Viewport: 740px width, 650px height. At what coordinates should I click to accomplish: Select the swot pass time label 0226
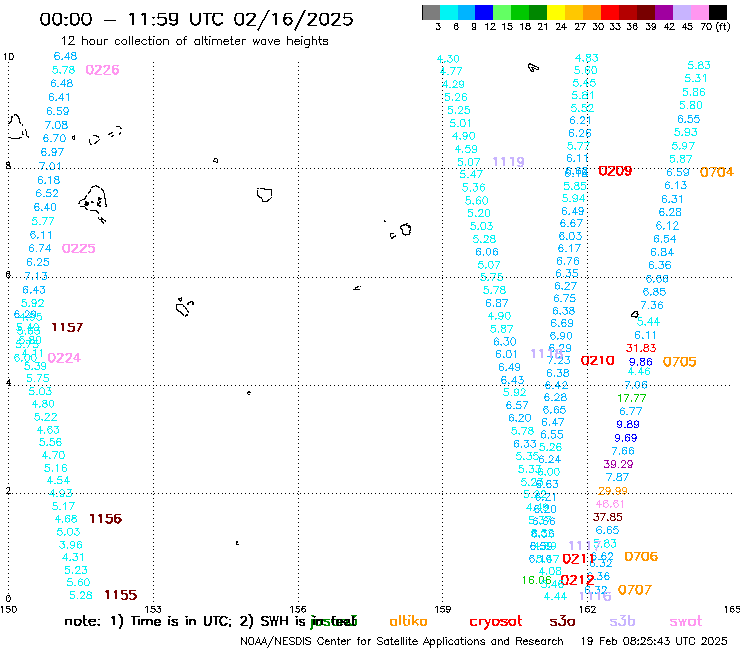pyautogui.click(x=102, y=70)
